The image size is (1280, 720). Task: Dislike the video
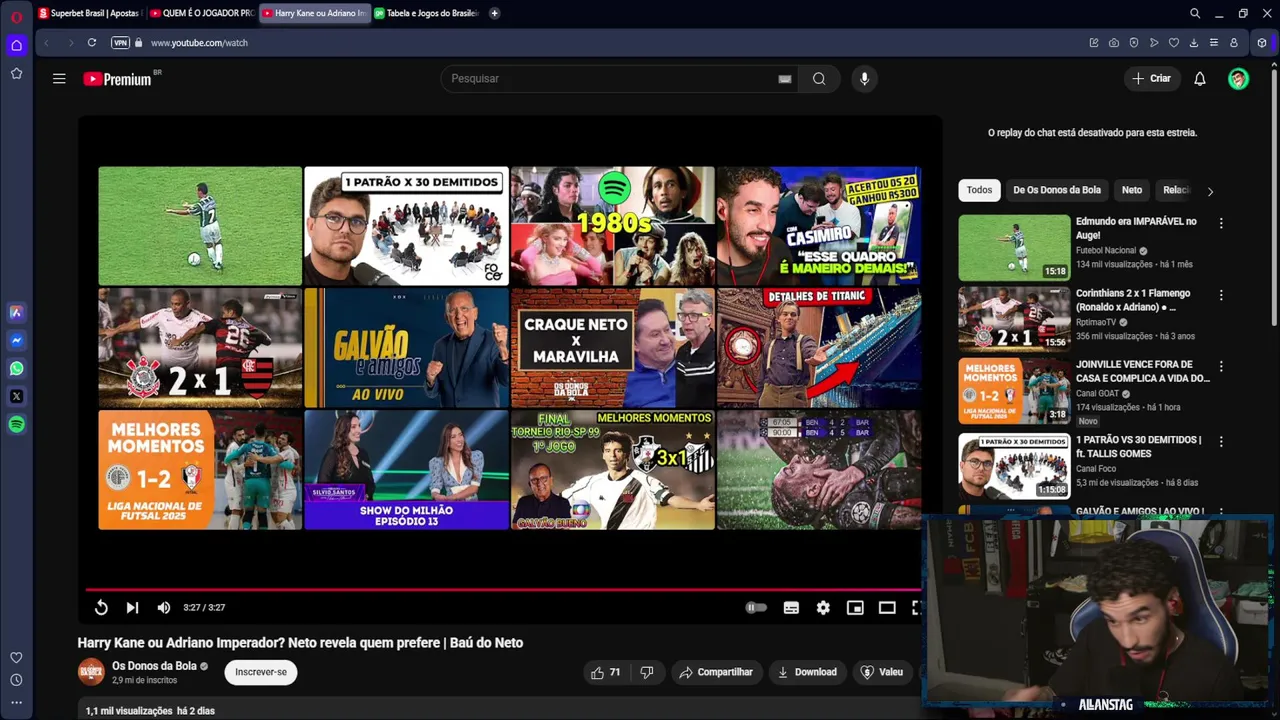point(647,672)
